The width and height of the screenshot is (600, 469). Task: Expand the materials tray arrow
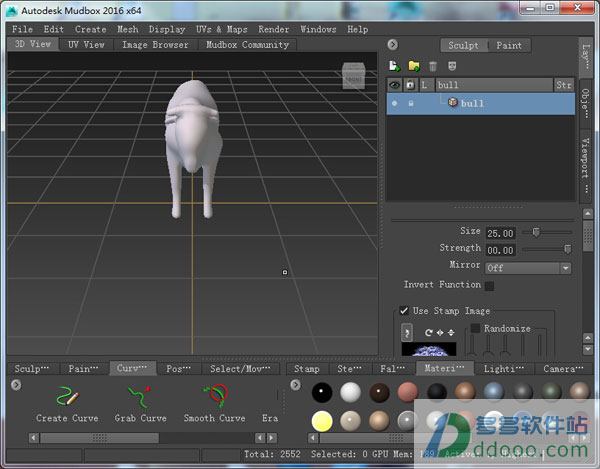tap(295, 384)
